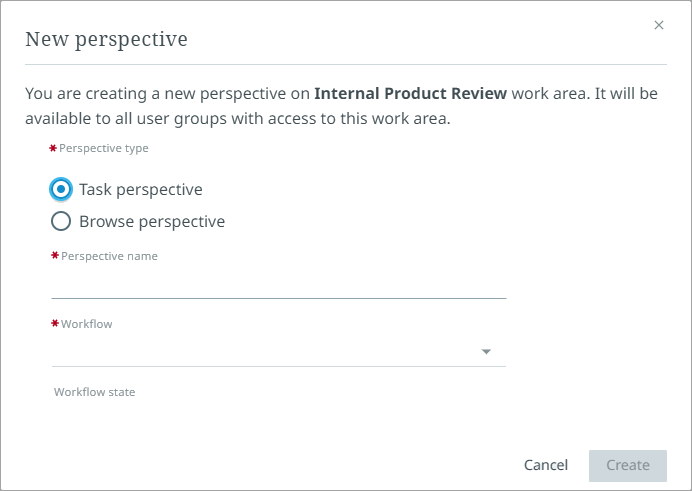Click the 'New perspective' dialog title
Screen dimensions: 692x491
point(106,39)
